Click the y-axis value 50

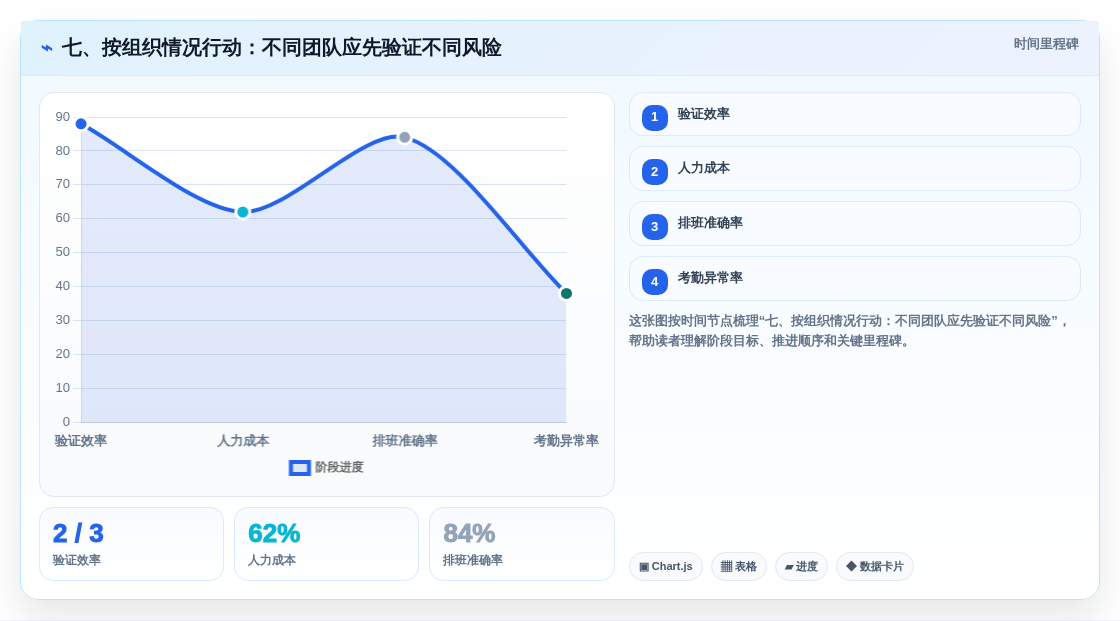[x=63, y=252]
